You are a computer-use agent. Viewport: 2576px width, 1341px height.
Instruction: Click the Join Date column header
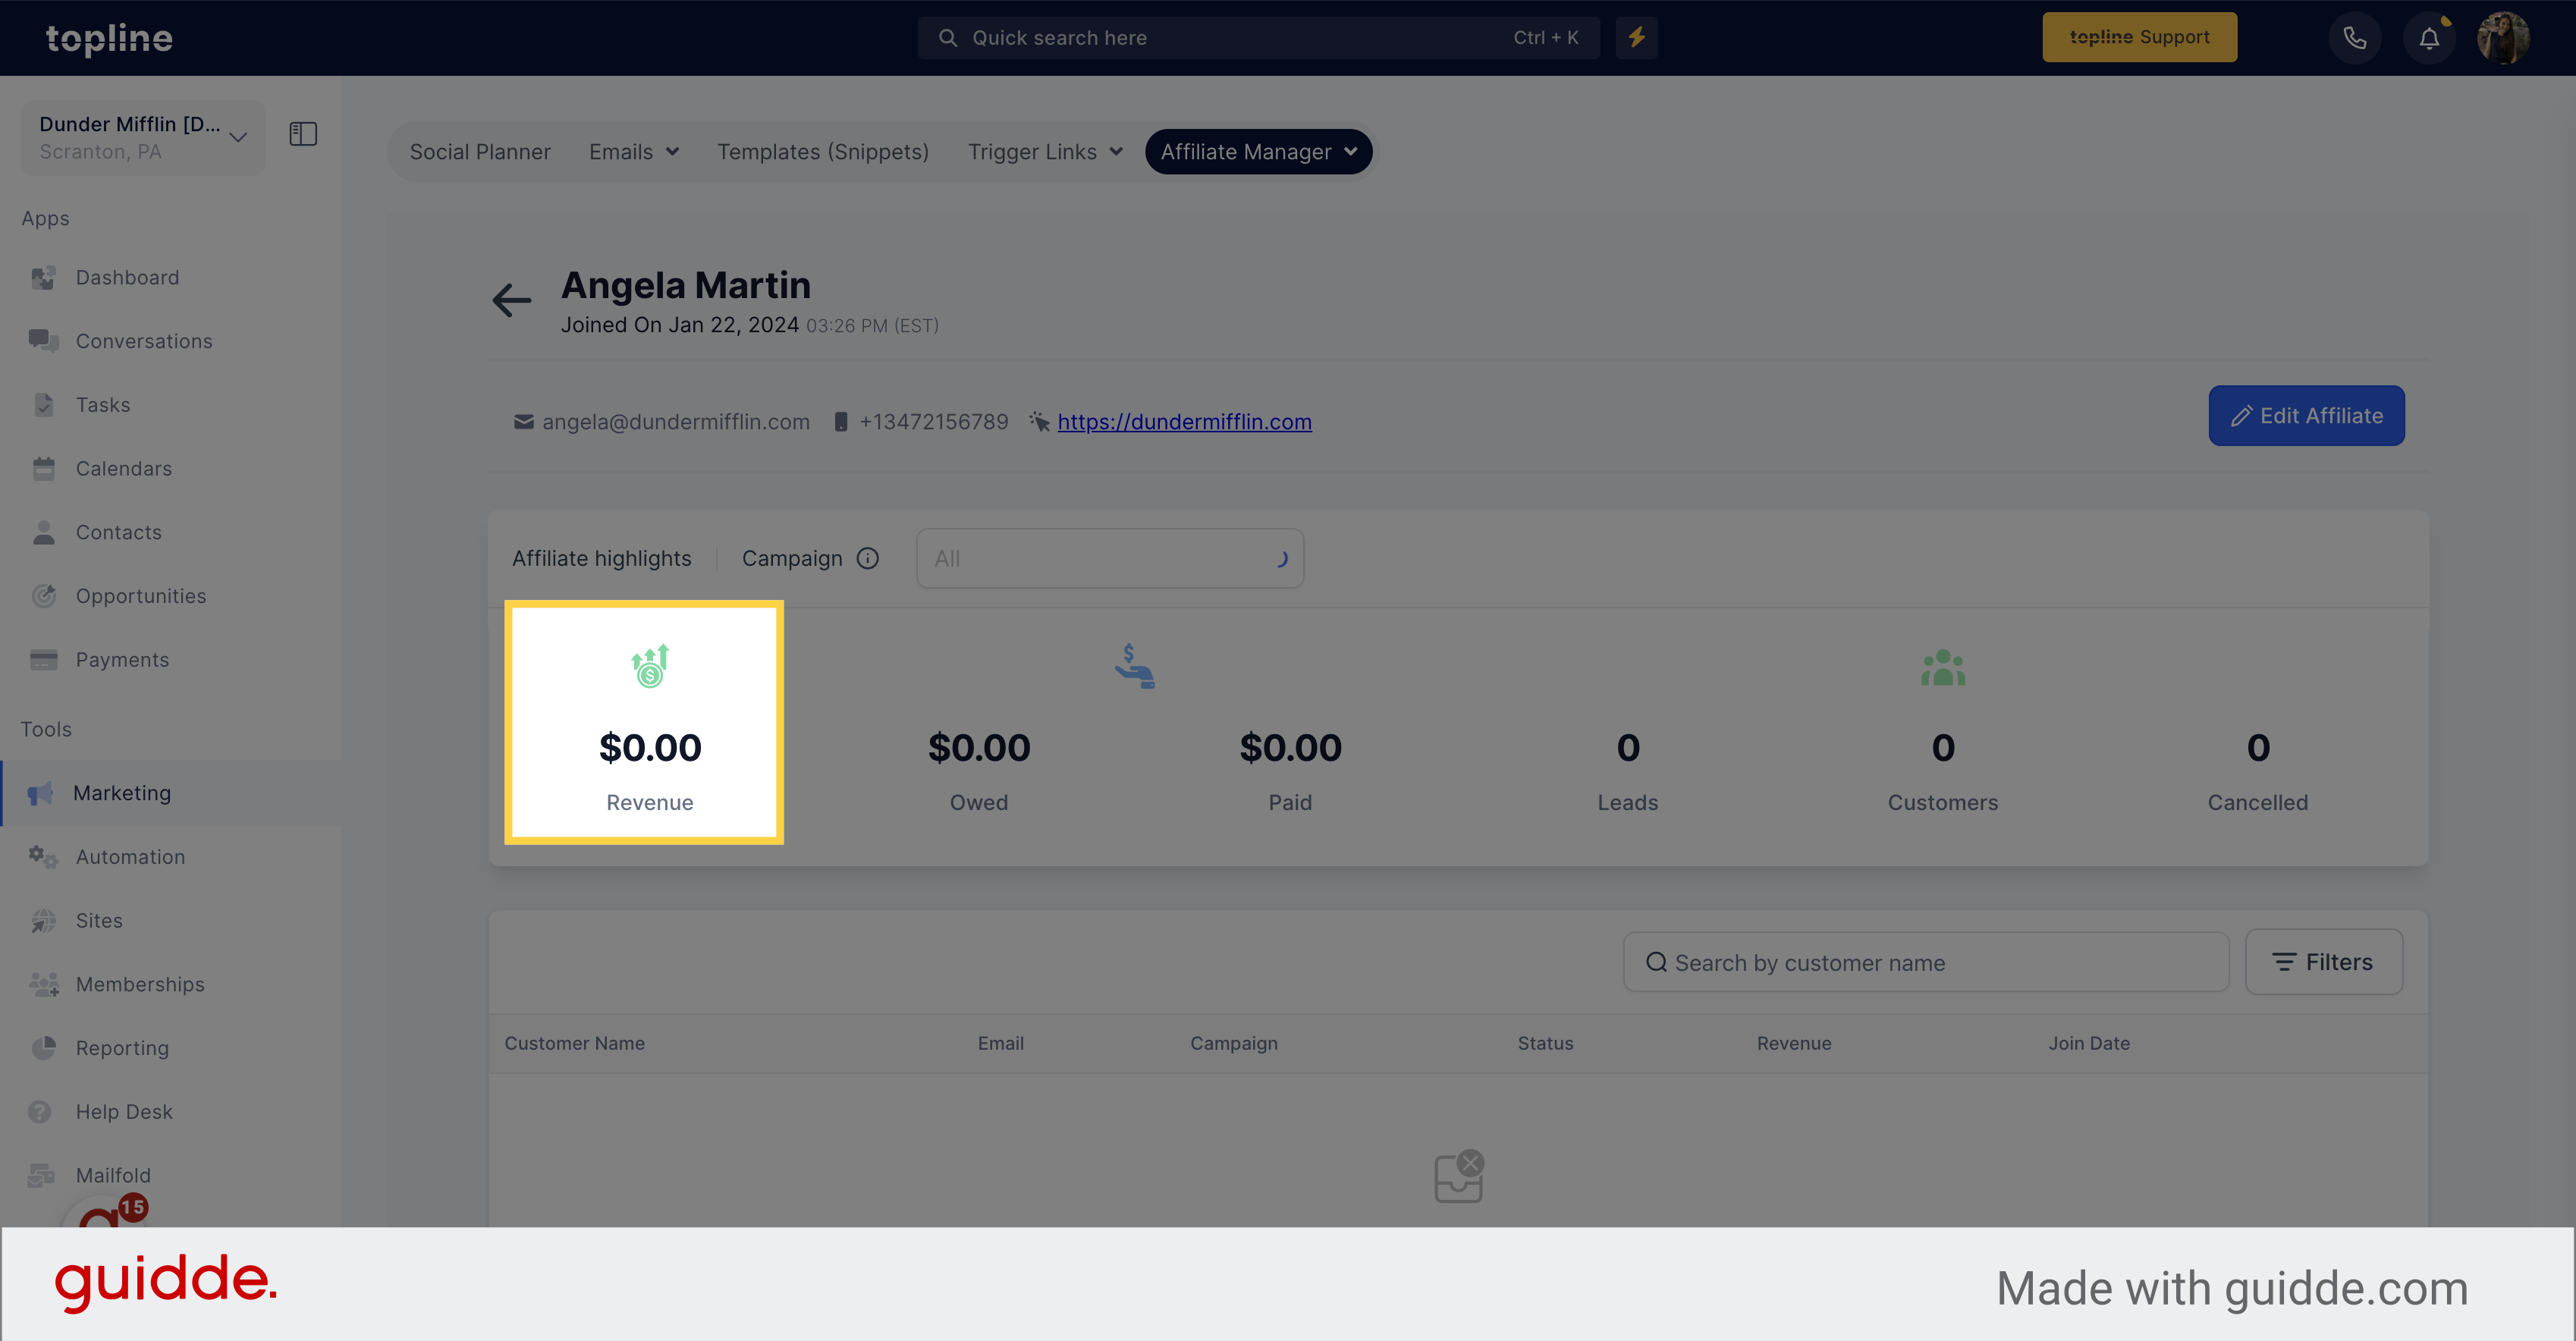2089,1043
